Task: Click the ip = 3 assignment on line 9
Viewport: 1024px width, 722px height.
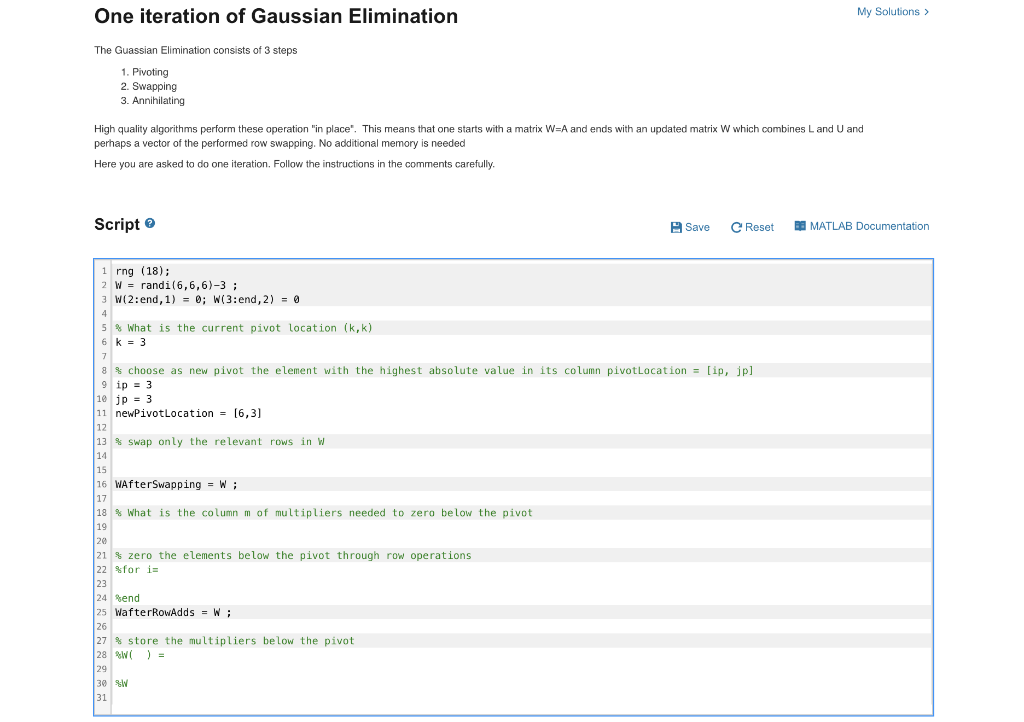Action: tap(132, 384)
